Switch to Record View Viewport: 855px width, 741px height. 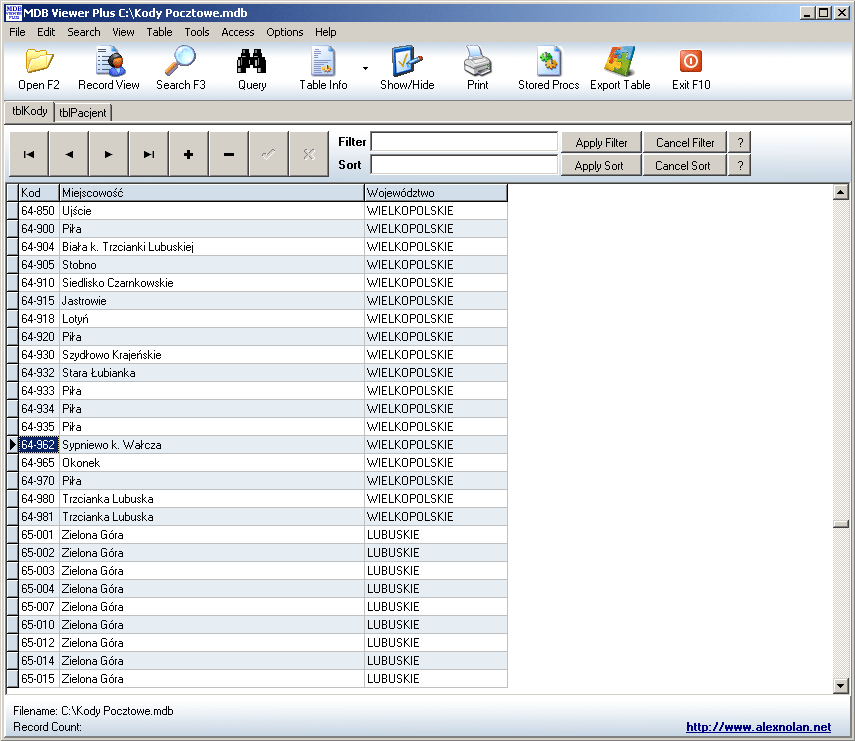(x=108, y=67)
